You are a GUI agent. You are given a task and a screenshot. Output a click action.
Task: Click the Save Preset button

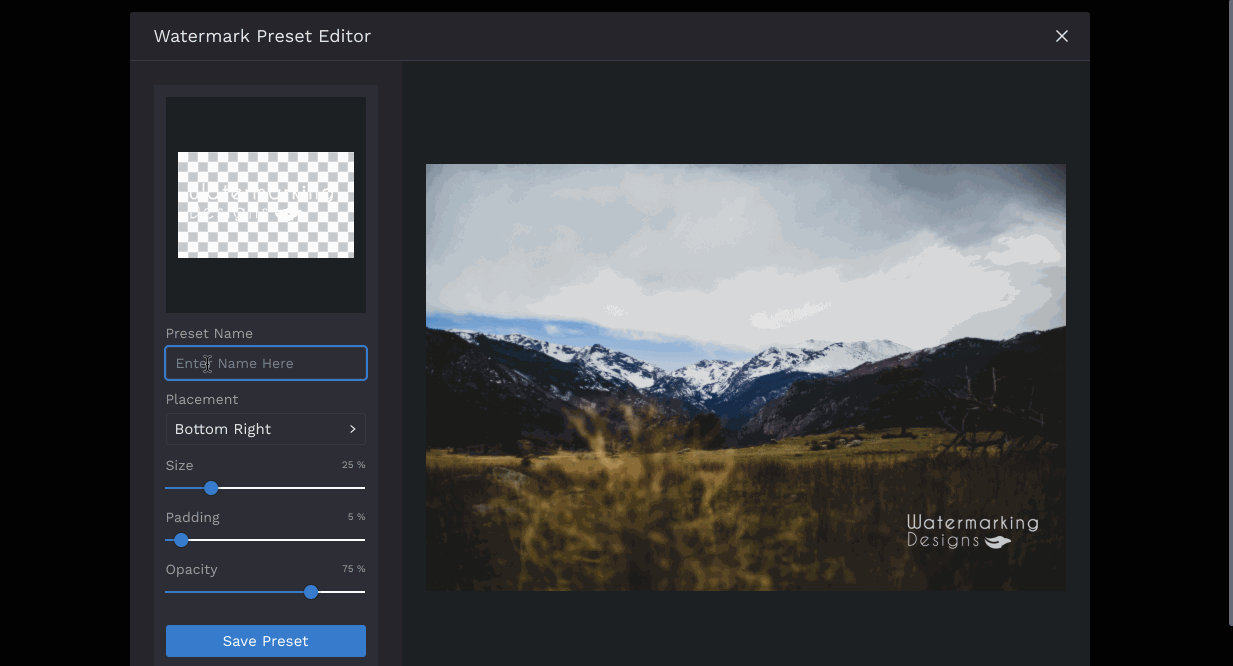(266, 641)
